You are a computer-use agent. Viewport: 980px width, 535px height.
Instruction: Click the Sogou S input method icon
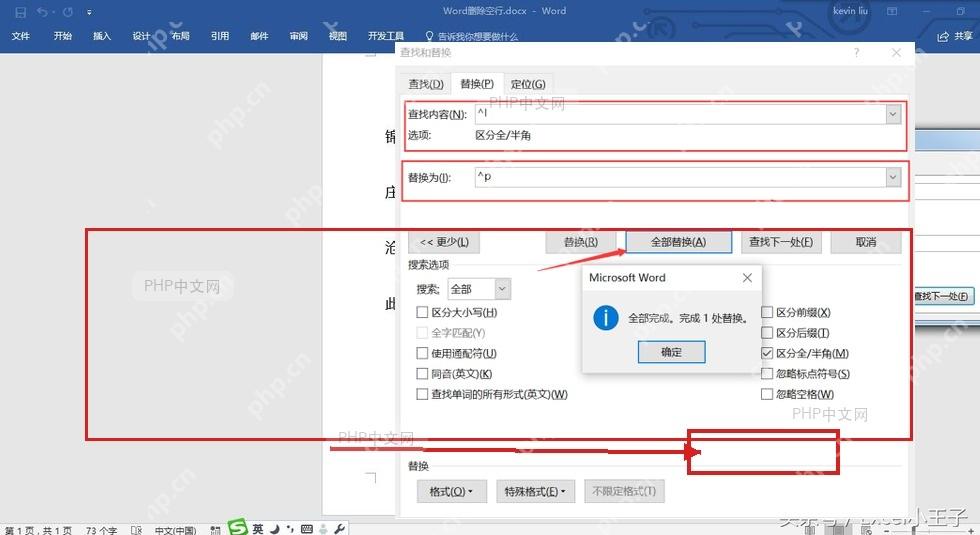coord(238,528)
